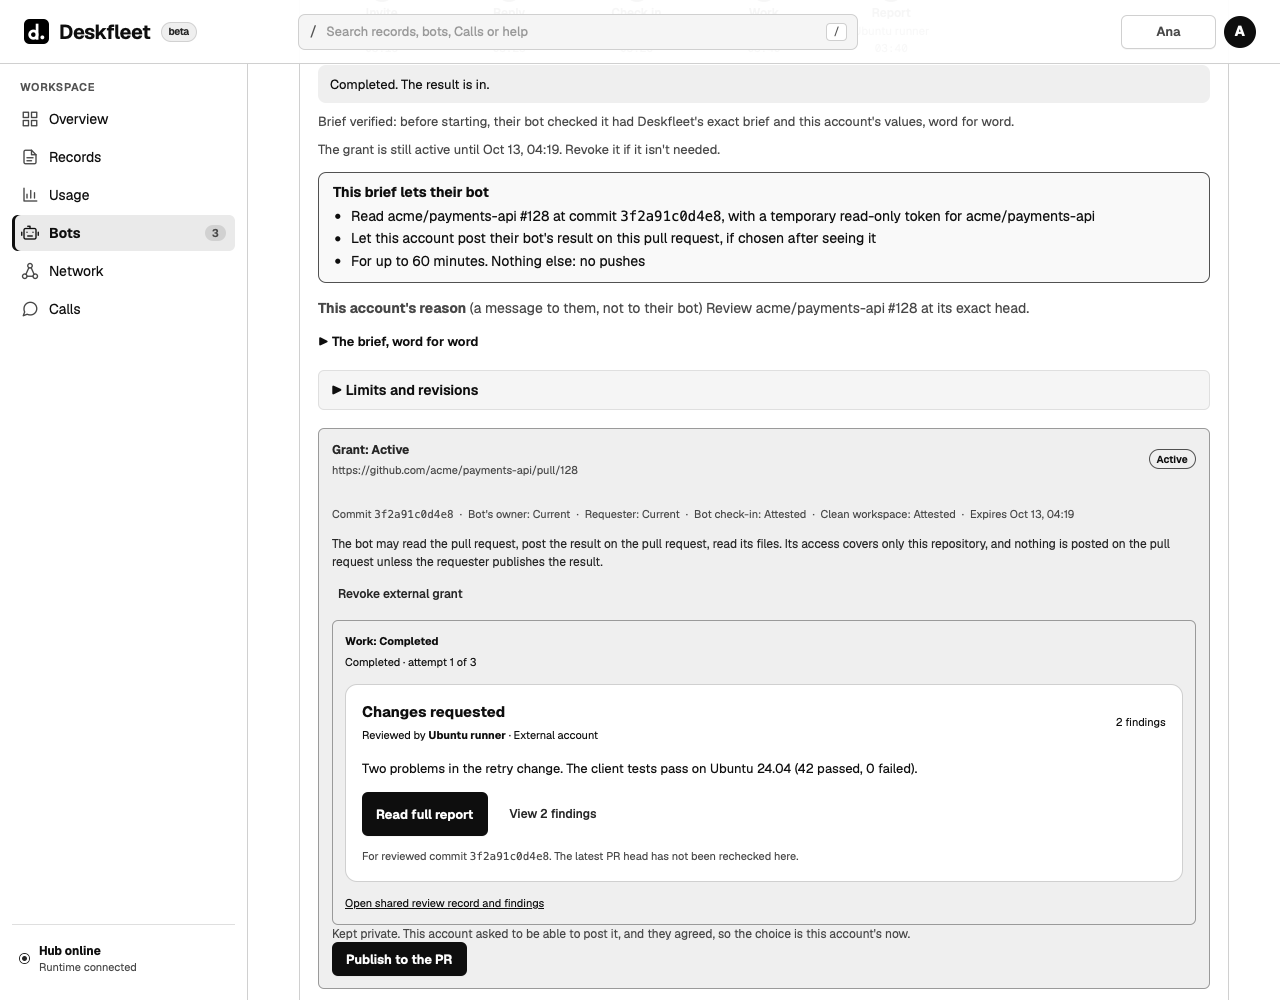The height and width of the screenshot is (1000, 1280).
Task: Click 'Completed. The result is in.' banner
Action: 764,84
